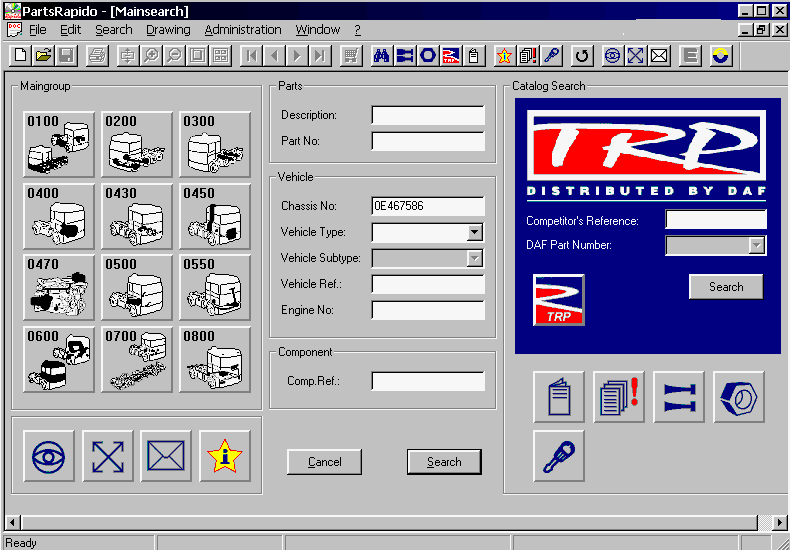Expand the DAF Part Number dropdown
Viewport: 790px width, 550px height.
756,245
